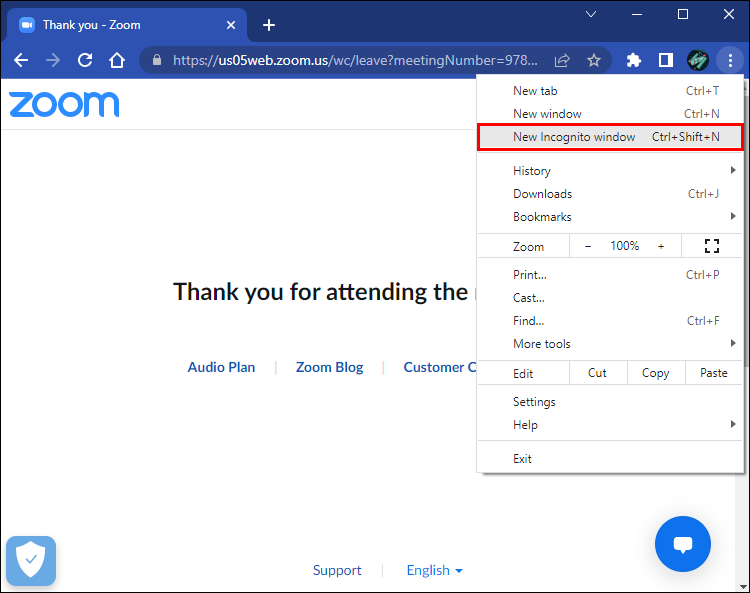Screen dimensions: 750x593
Task: Bookmark this tab with the star icon
Action: point(594,60)
